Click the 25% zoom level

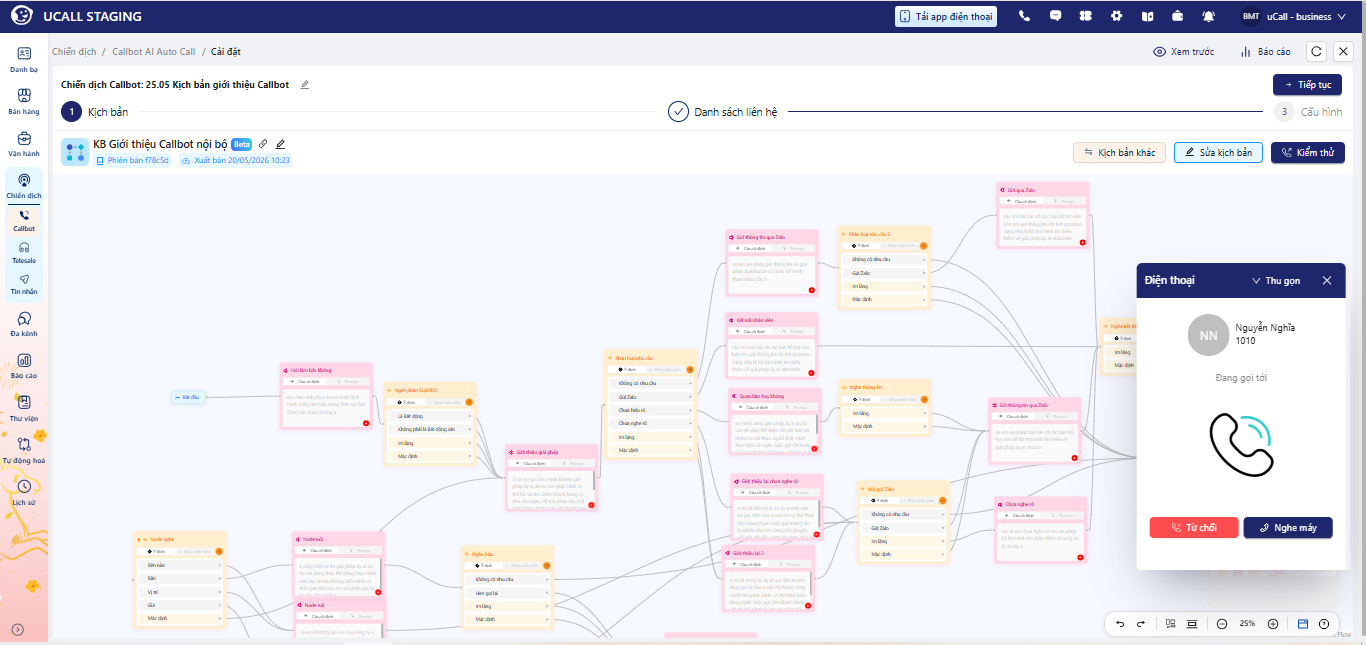tap(1247, 623)
